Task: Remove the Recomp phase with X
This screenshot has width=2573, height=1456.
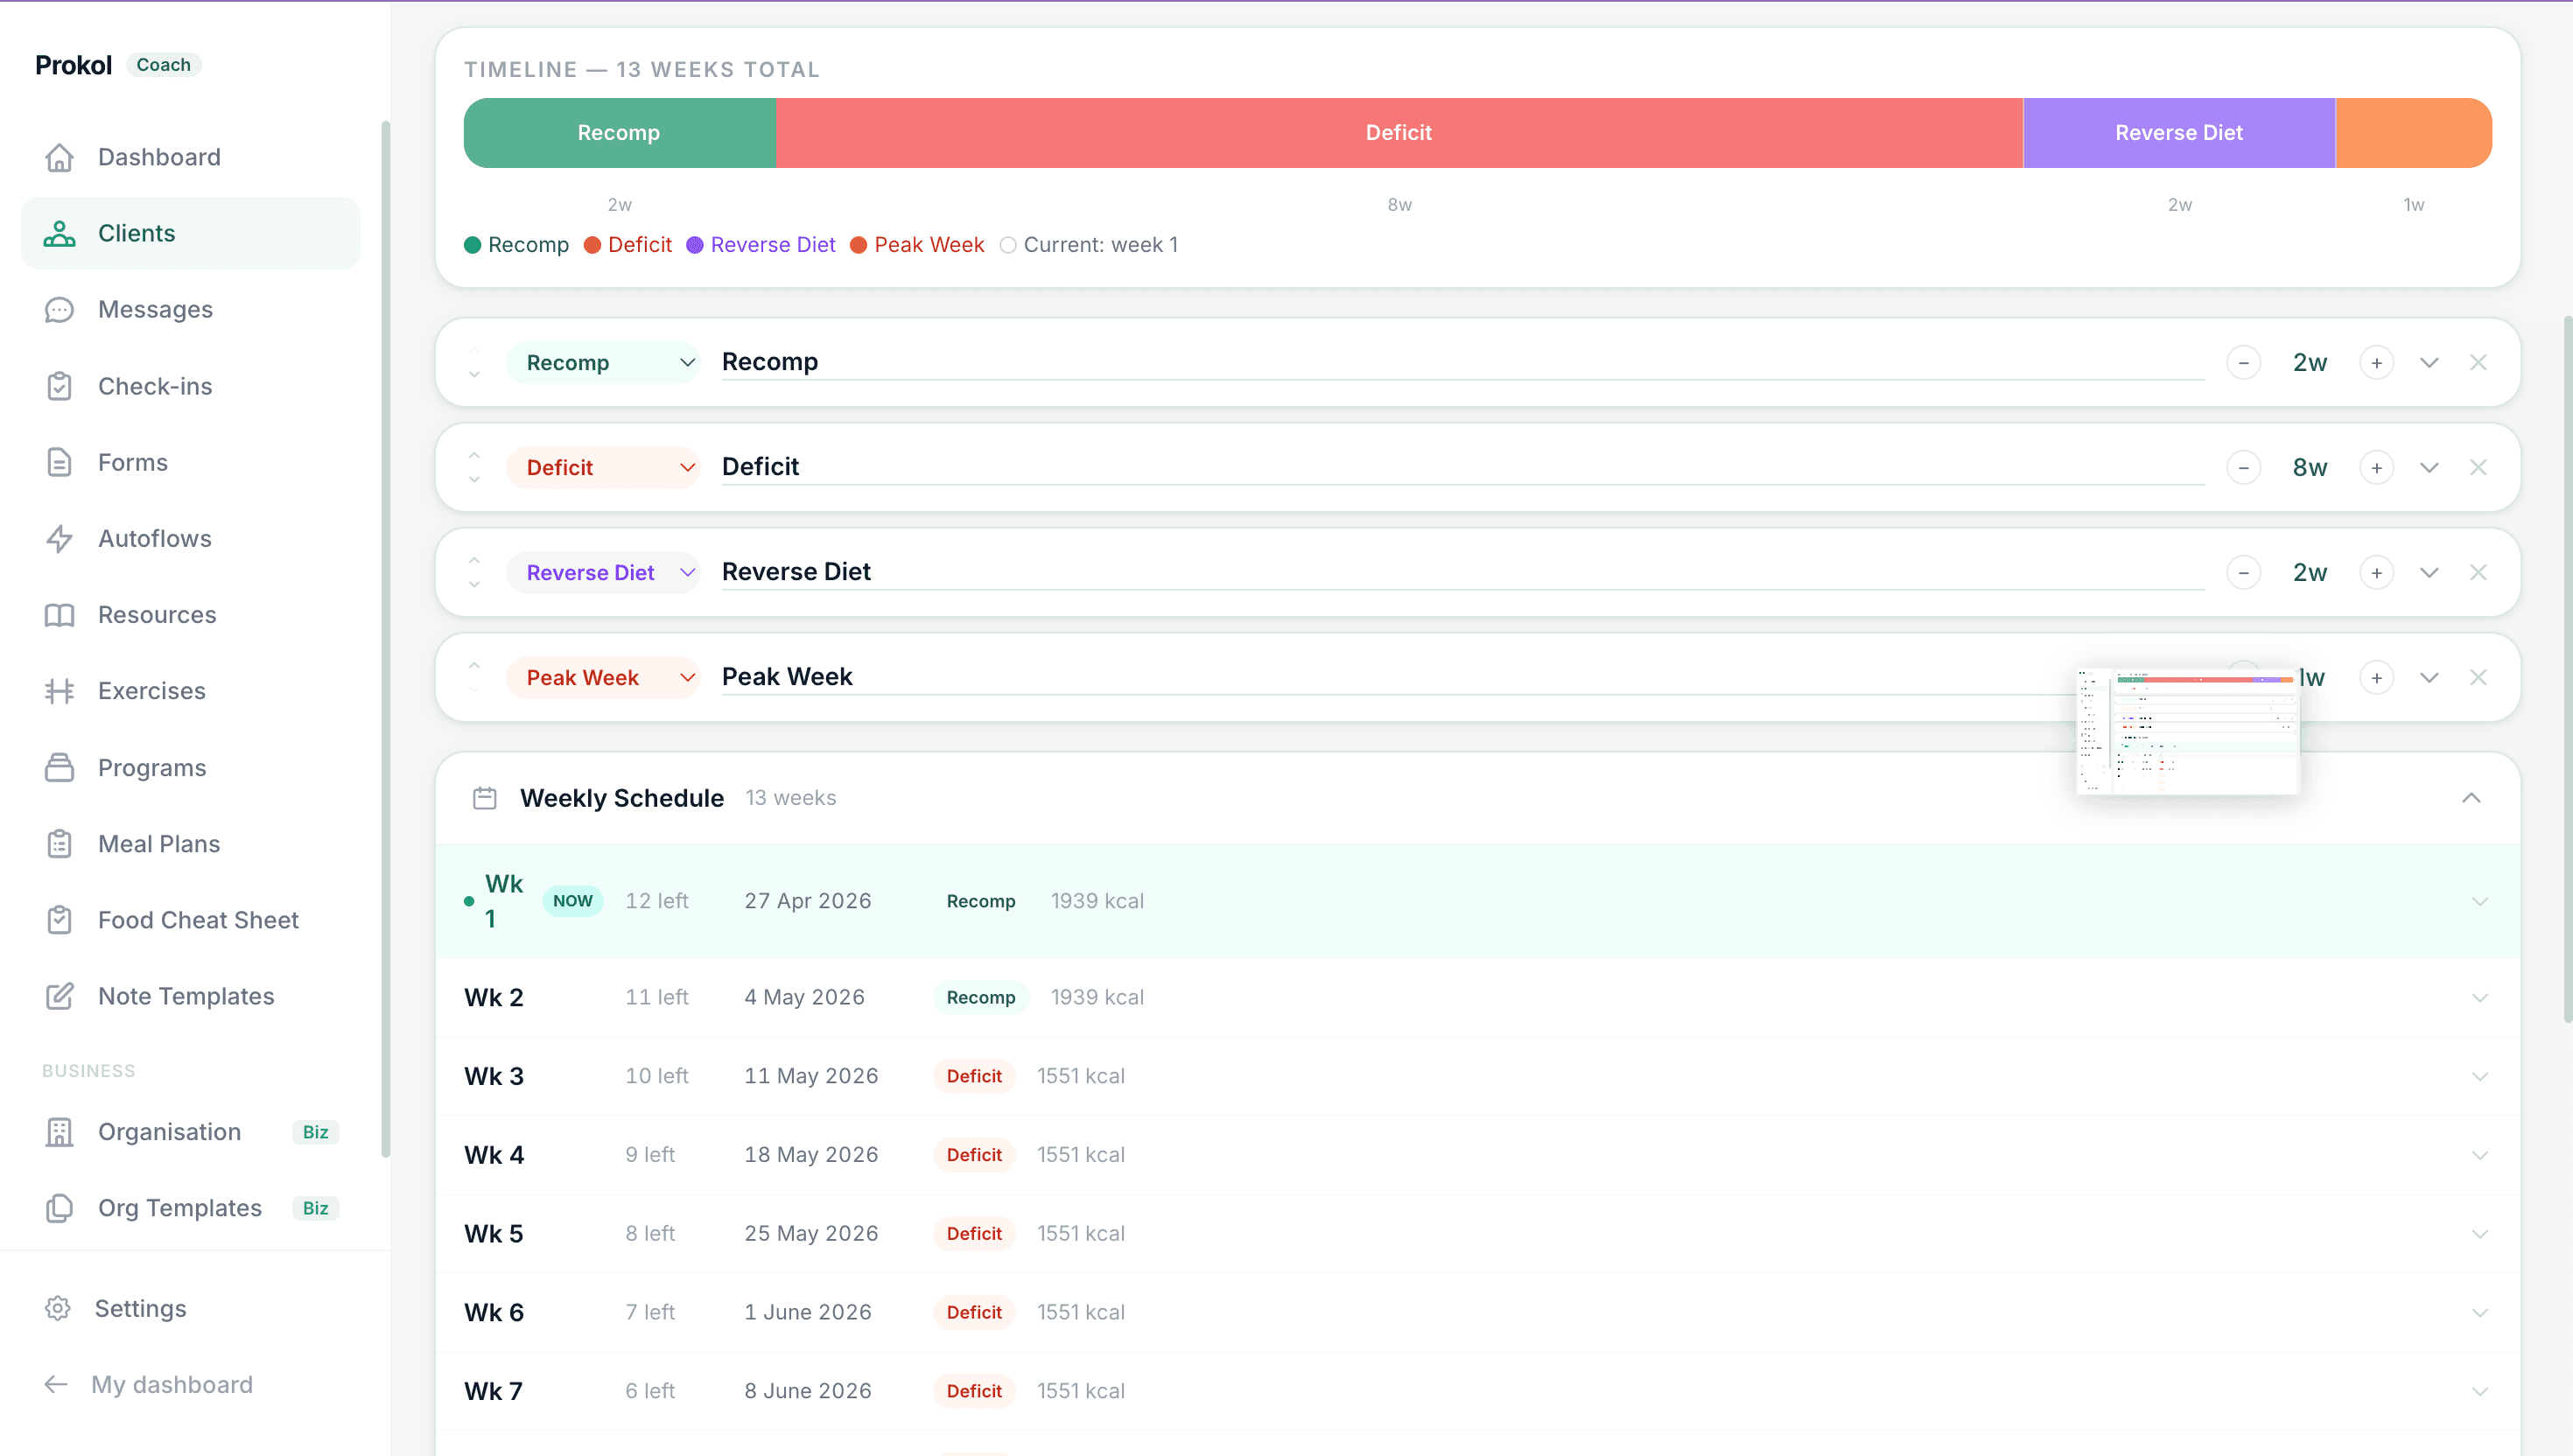Action: (x=2478, y=362)
